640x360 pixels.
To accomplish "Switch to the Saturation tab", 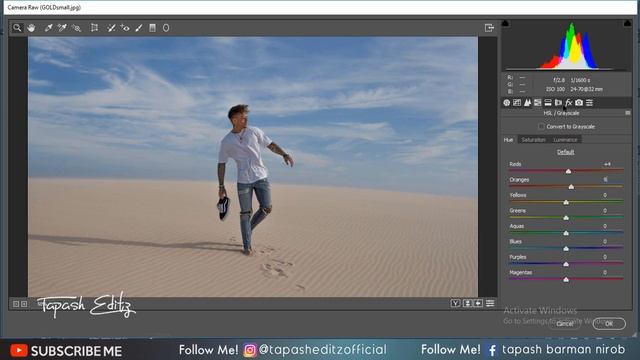I will tap(533, 140).
